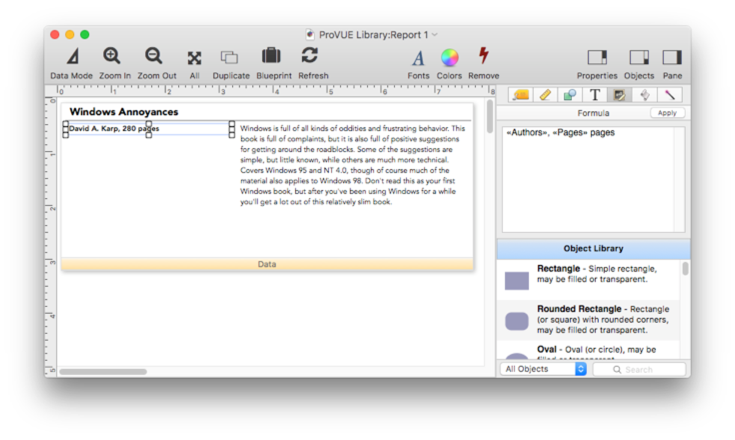The image size is (735, 440).
Task: Click the Data tile band
Action: (x=267, y=264)
